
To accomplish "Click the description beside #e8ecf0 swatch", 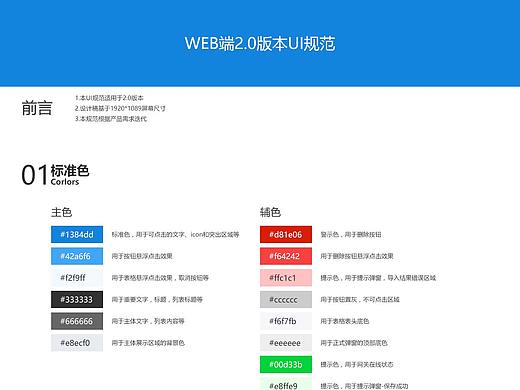I will (148, 343).
